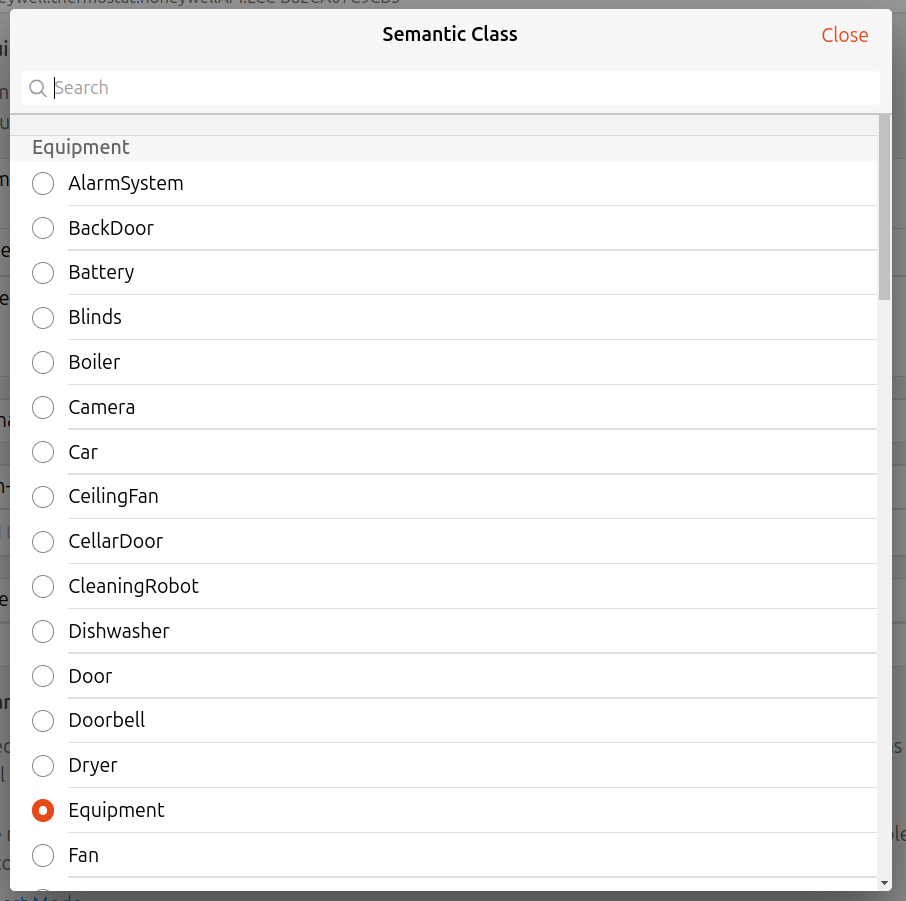Pick the Blinds option

pyautogui.click(x=43, y=317)
